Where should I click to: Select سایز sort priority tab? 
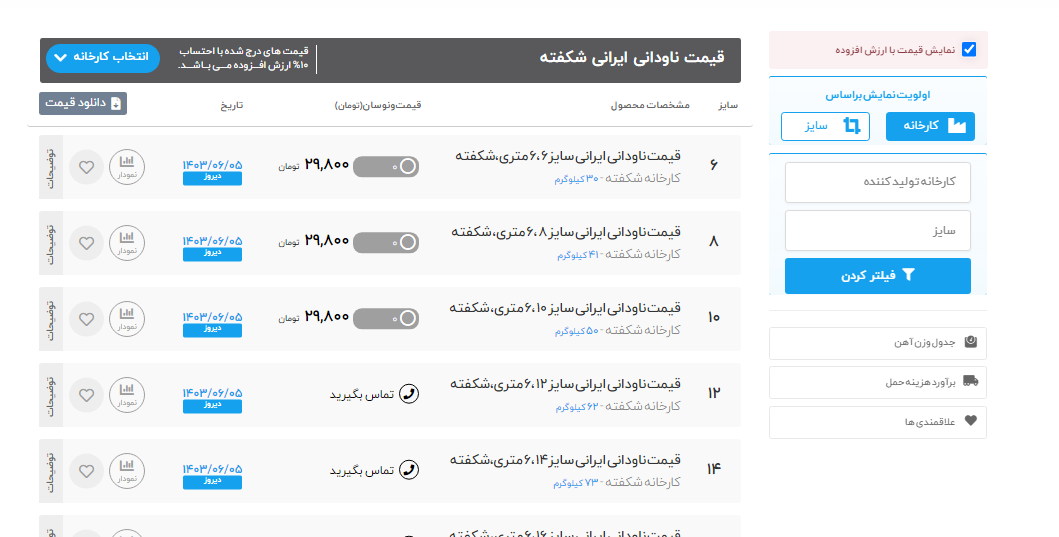pos(825,127)
